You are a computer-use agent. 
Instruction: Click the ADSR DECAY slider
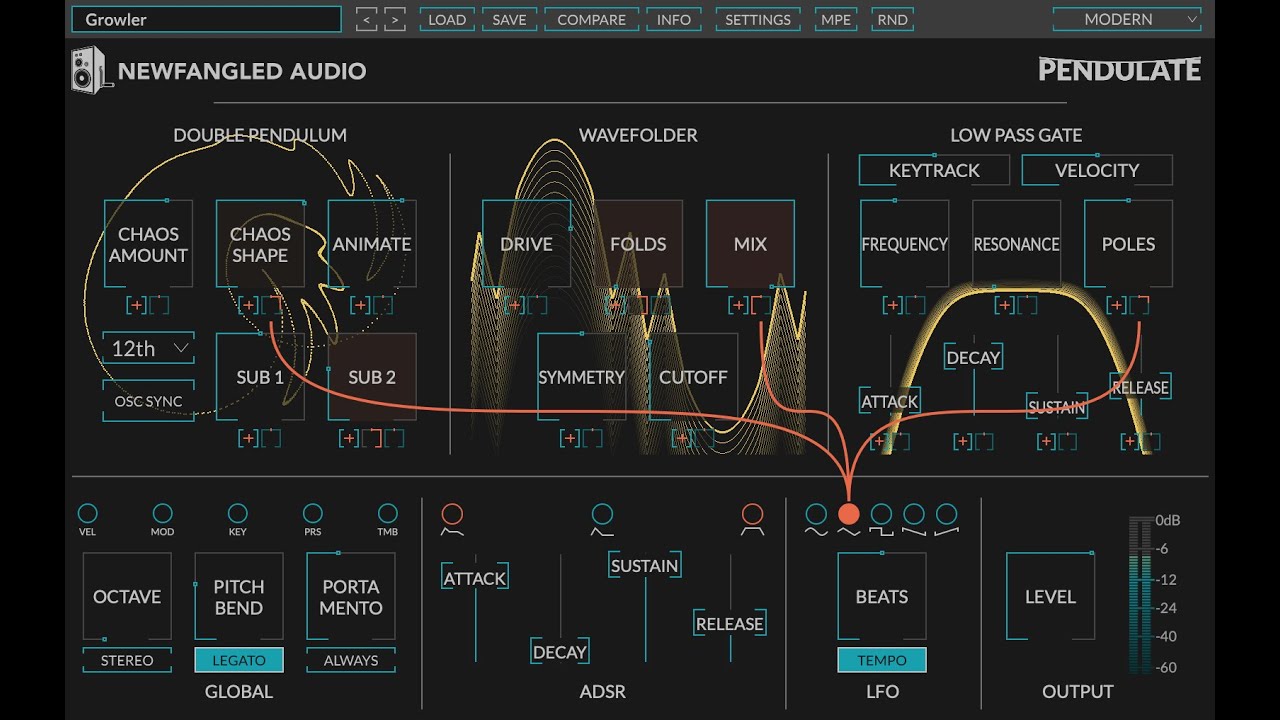point(560,652)
